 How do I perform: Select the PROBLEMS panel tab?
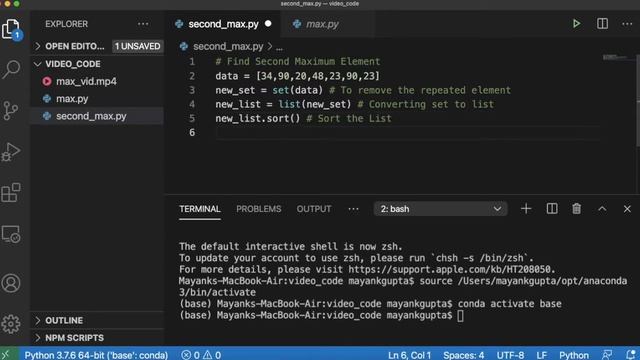click(x=259, y=209)
